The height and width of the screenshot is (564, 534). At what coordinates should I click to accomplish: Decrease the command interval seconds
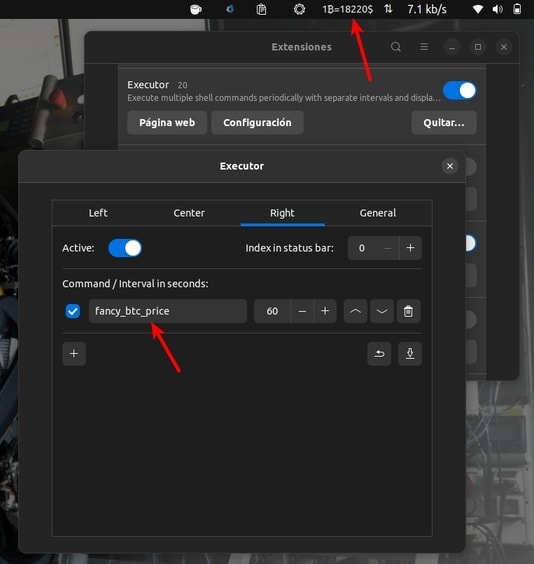point(302,311)
